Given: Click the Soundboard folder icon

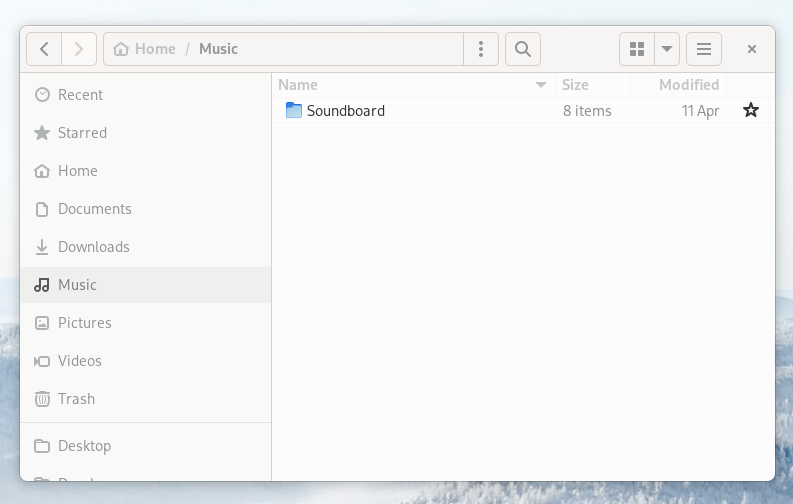Looking at the screenshot, I should coord(293,110).
